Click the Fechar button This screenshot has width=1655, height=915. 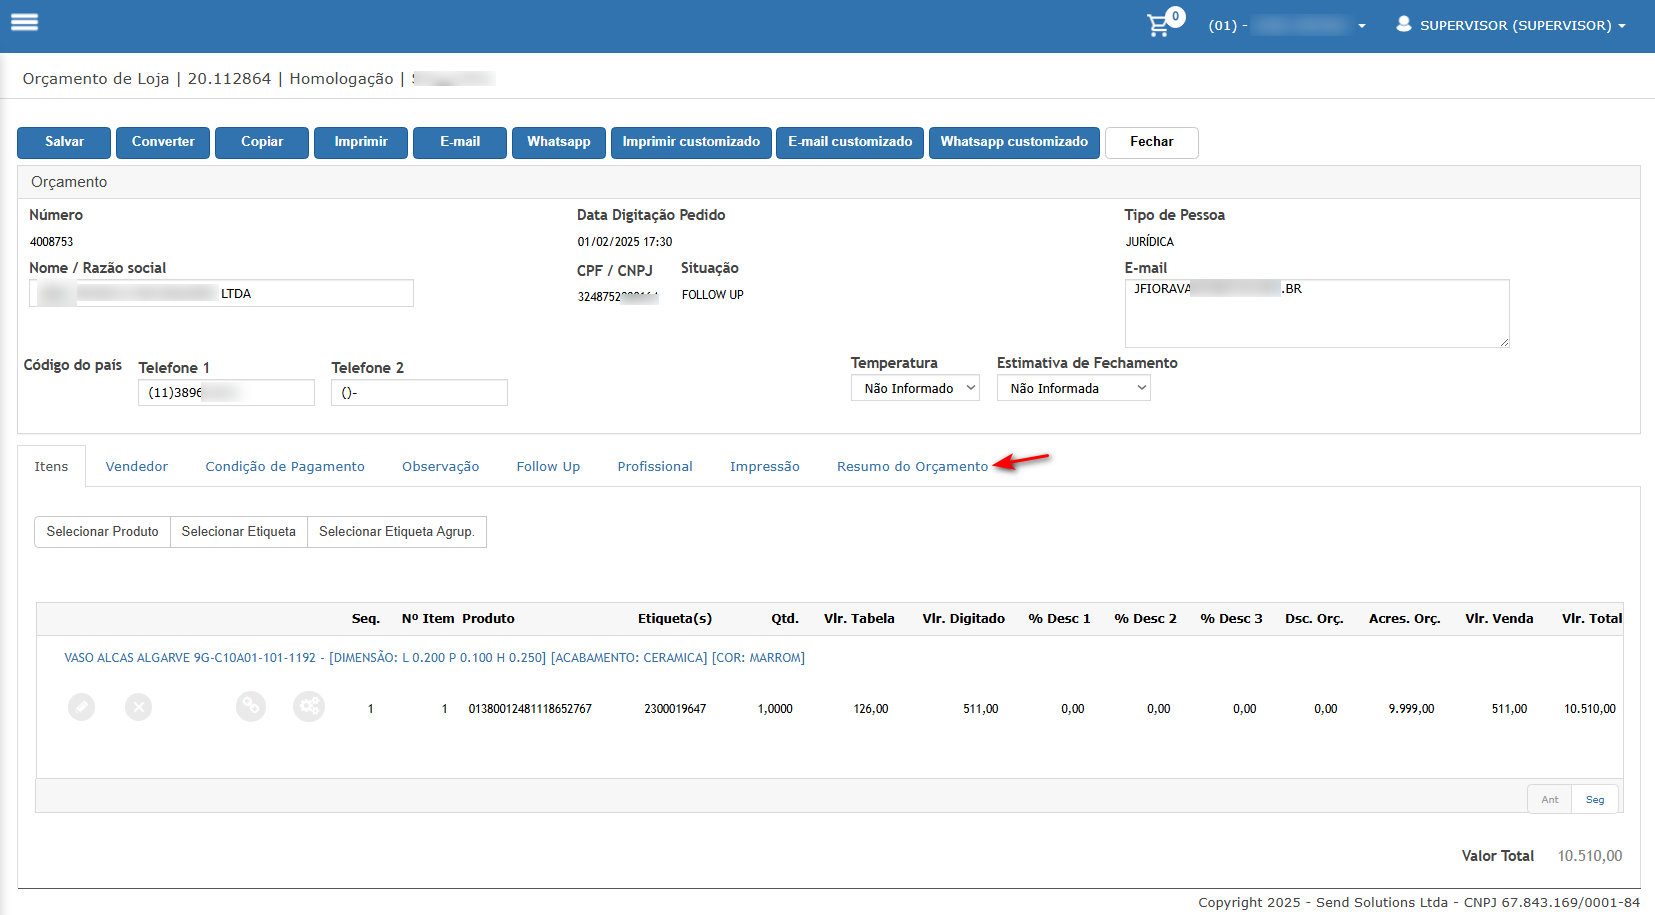pyautogui.click(x=1152, y=142)
